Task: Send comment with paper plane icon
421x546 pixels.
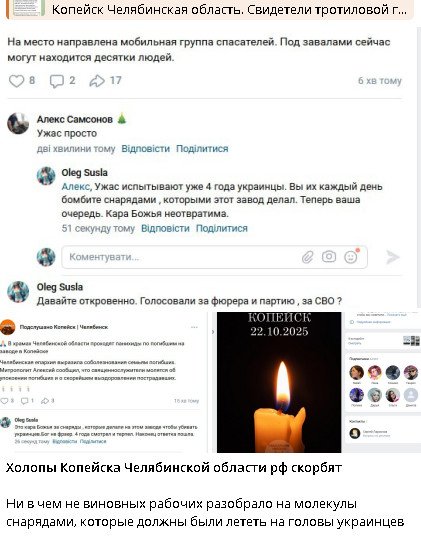Action: pyautogui.click(x=393, y=257)
